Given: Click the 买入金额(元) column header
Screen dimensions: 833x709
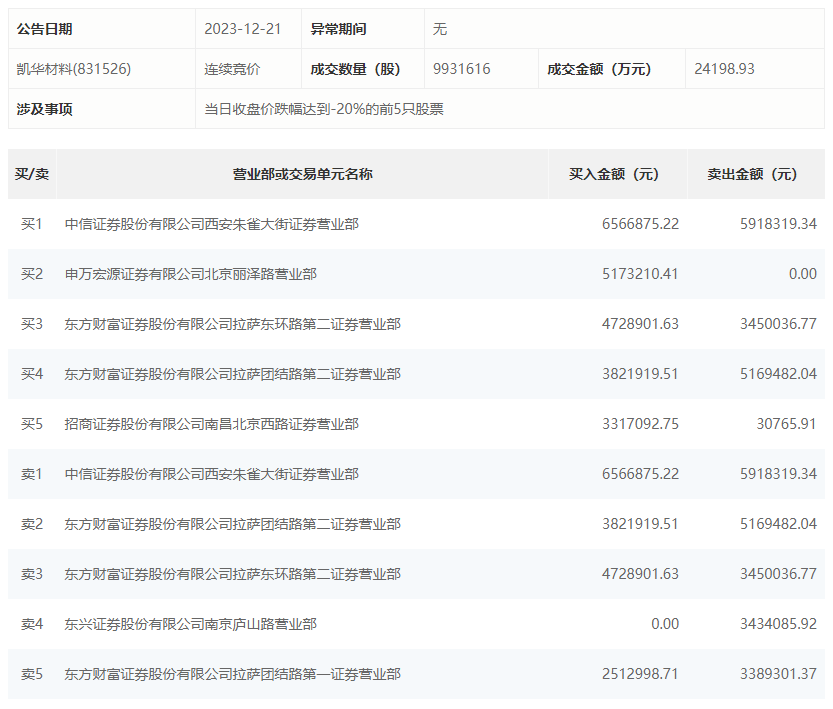Looking at the screenshot, I should pos(614,174).
